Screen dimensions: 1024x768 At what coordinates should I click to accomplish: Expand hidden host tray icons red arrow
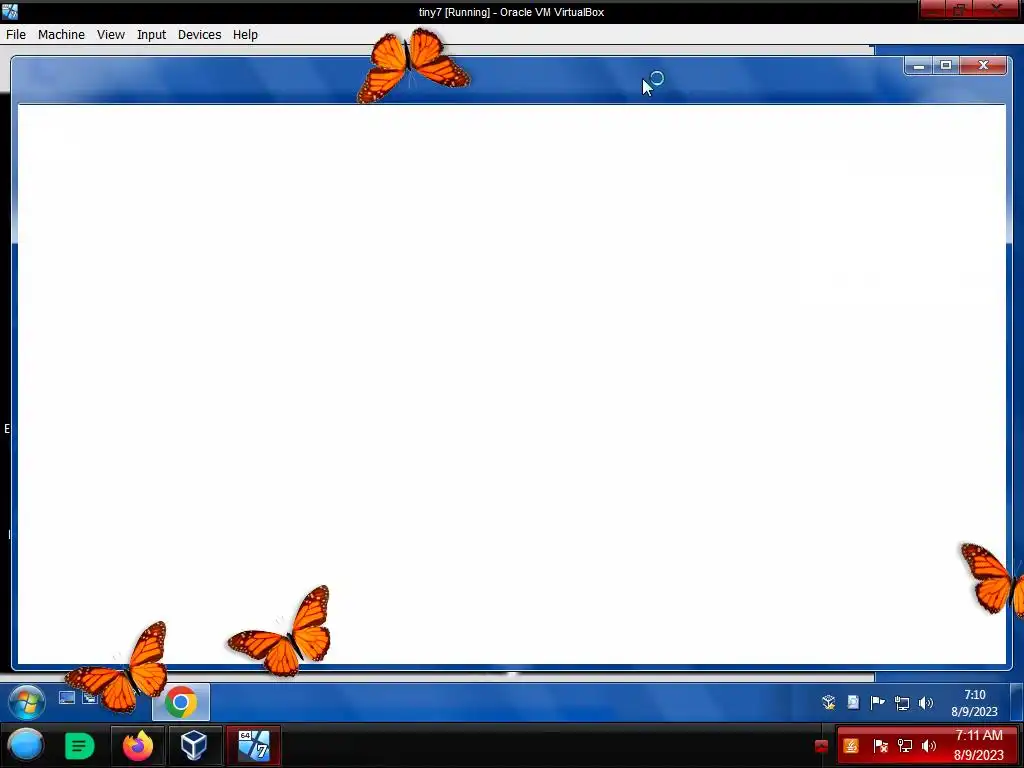click(822, 746)
